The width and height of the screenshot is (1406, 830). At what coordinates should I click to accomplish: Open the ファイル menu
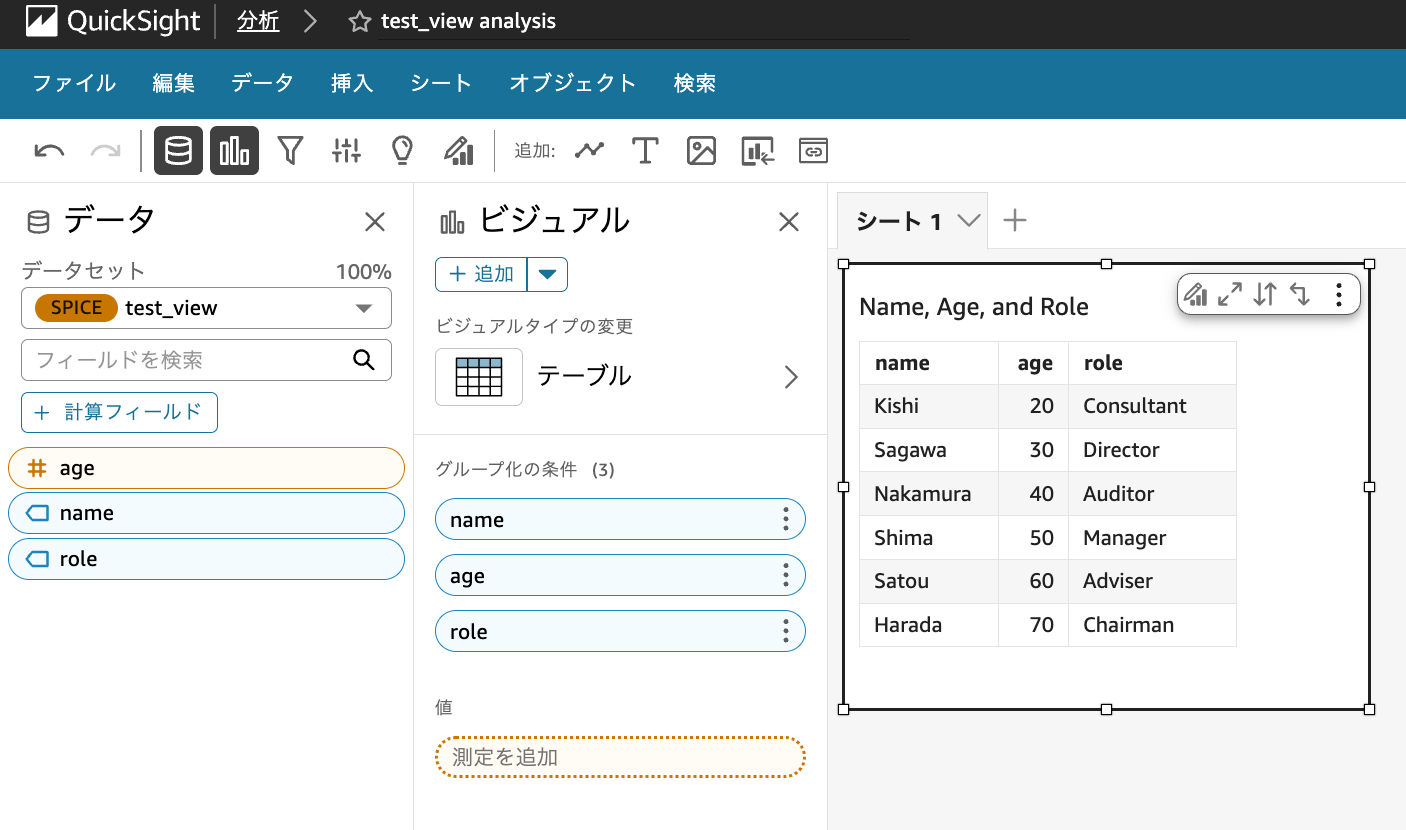74,83
